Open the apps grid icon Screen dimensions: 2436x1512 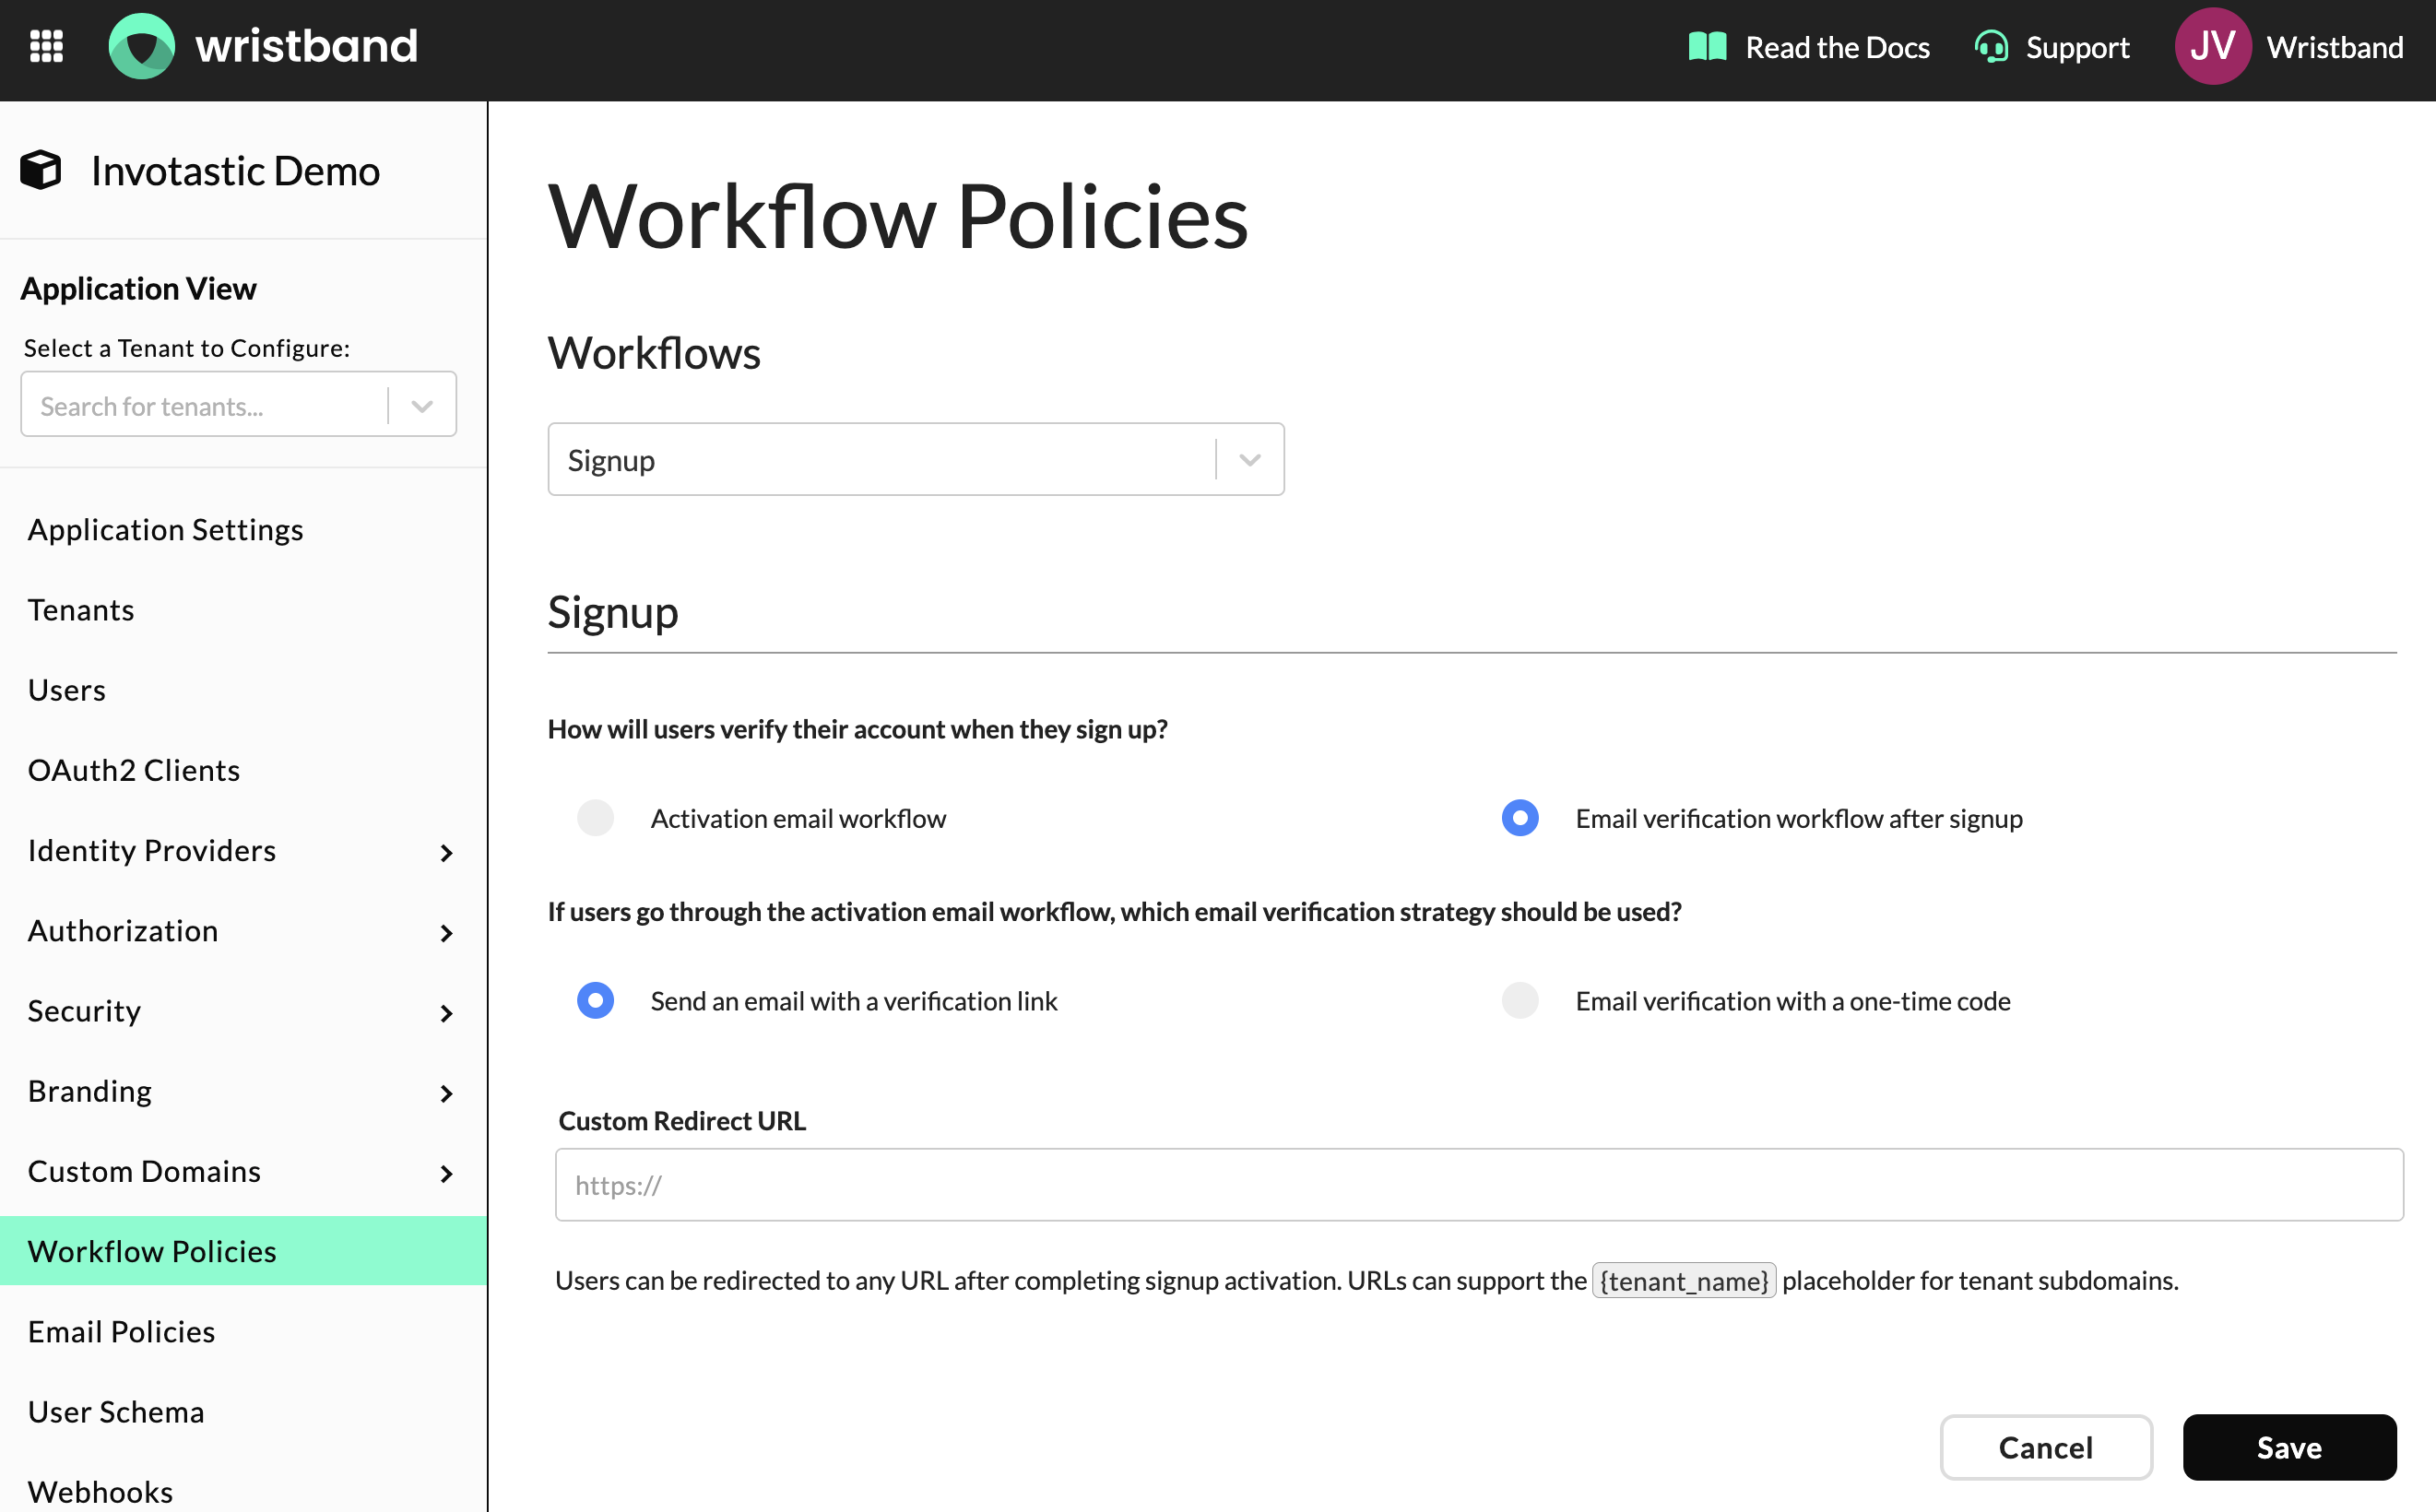click(x=46, y=46)
